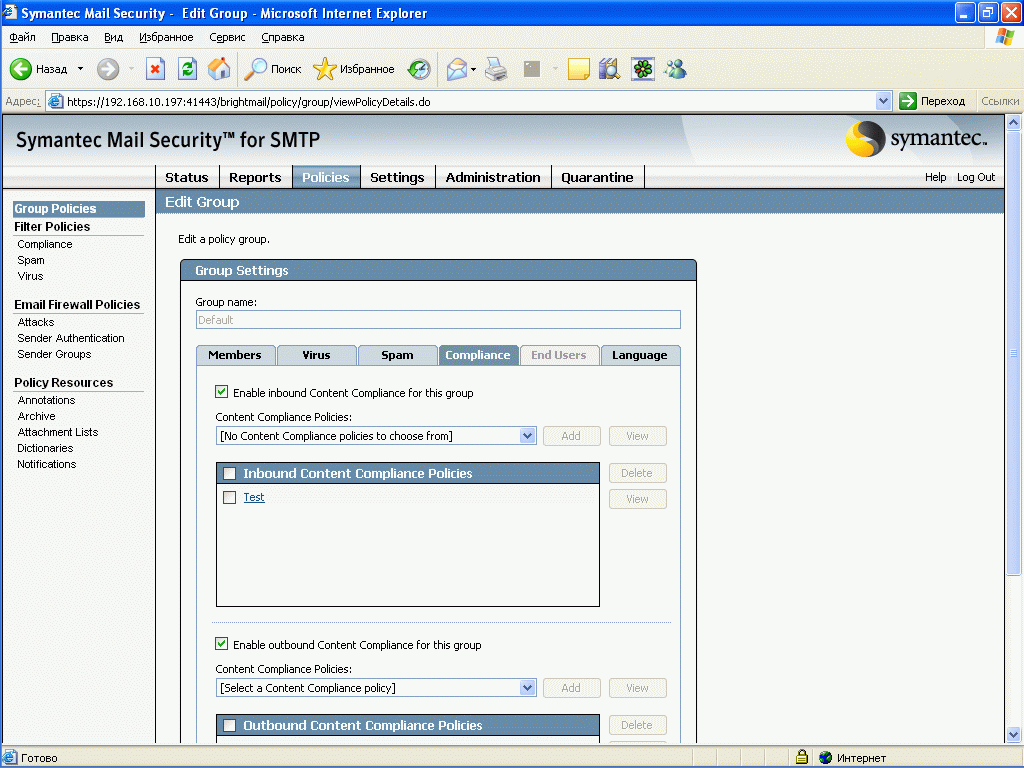Open Compliance under Filter Policies

point(45,244)
